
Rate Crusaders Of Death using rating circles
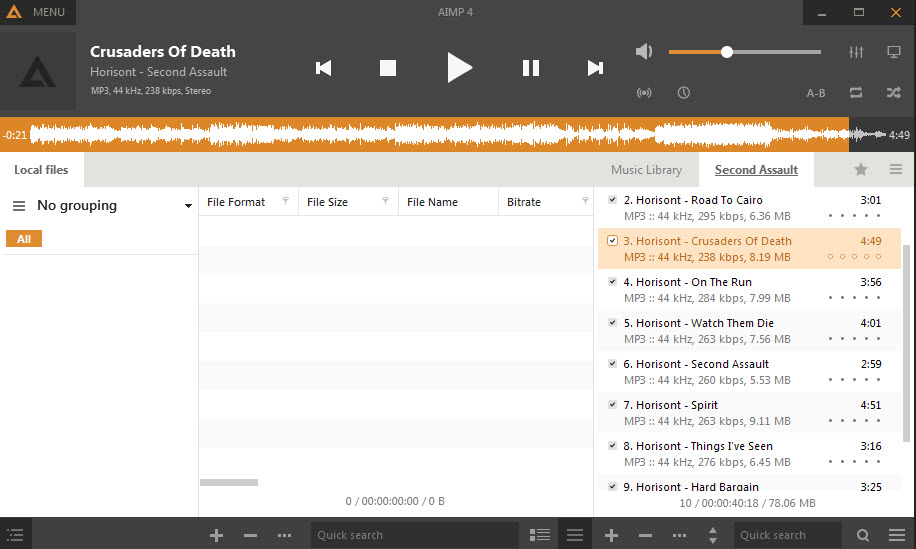[x=854, y=256]
